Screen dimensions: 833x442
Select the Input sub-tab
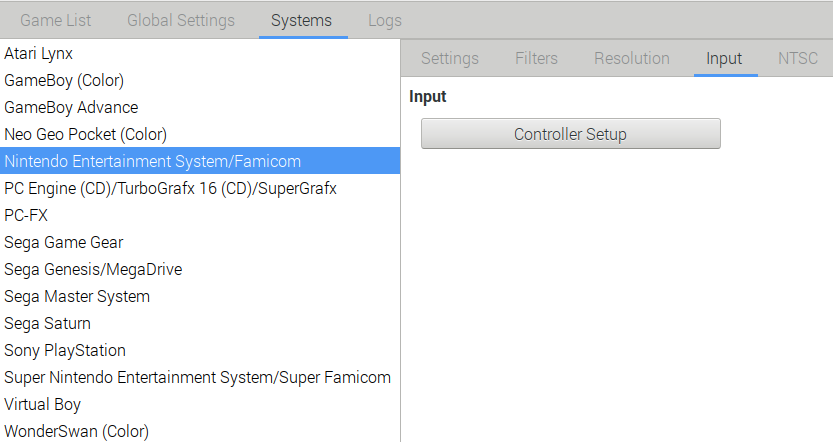tap(724, 58)
